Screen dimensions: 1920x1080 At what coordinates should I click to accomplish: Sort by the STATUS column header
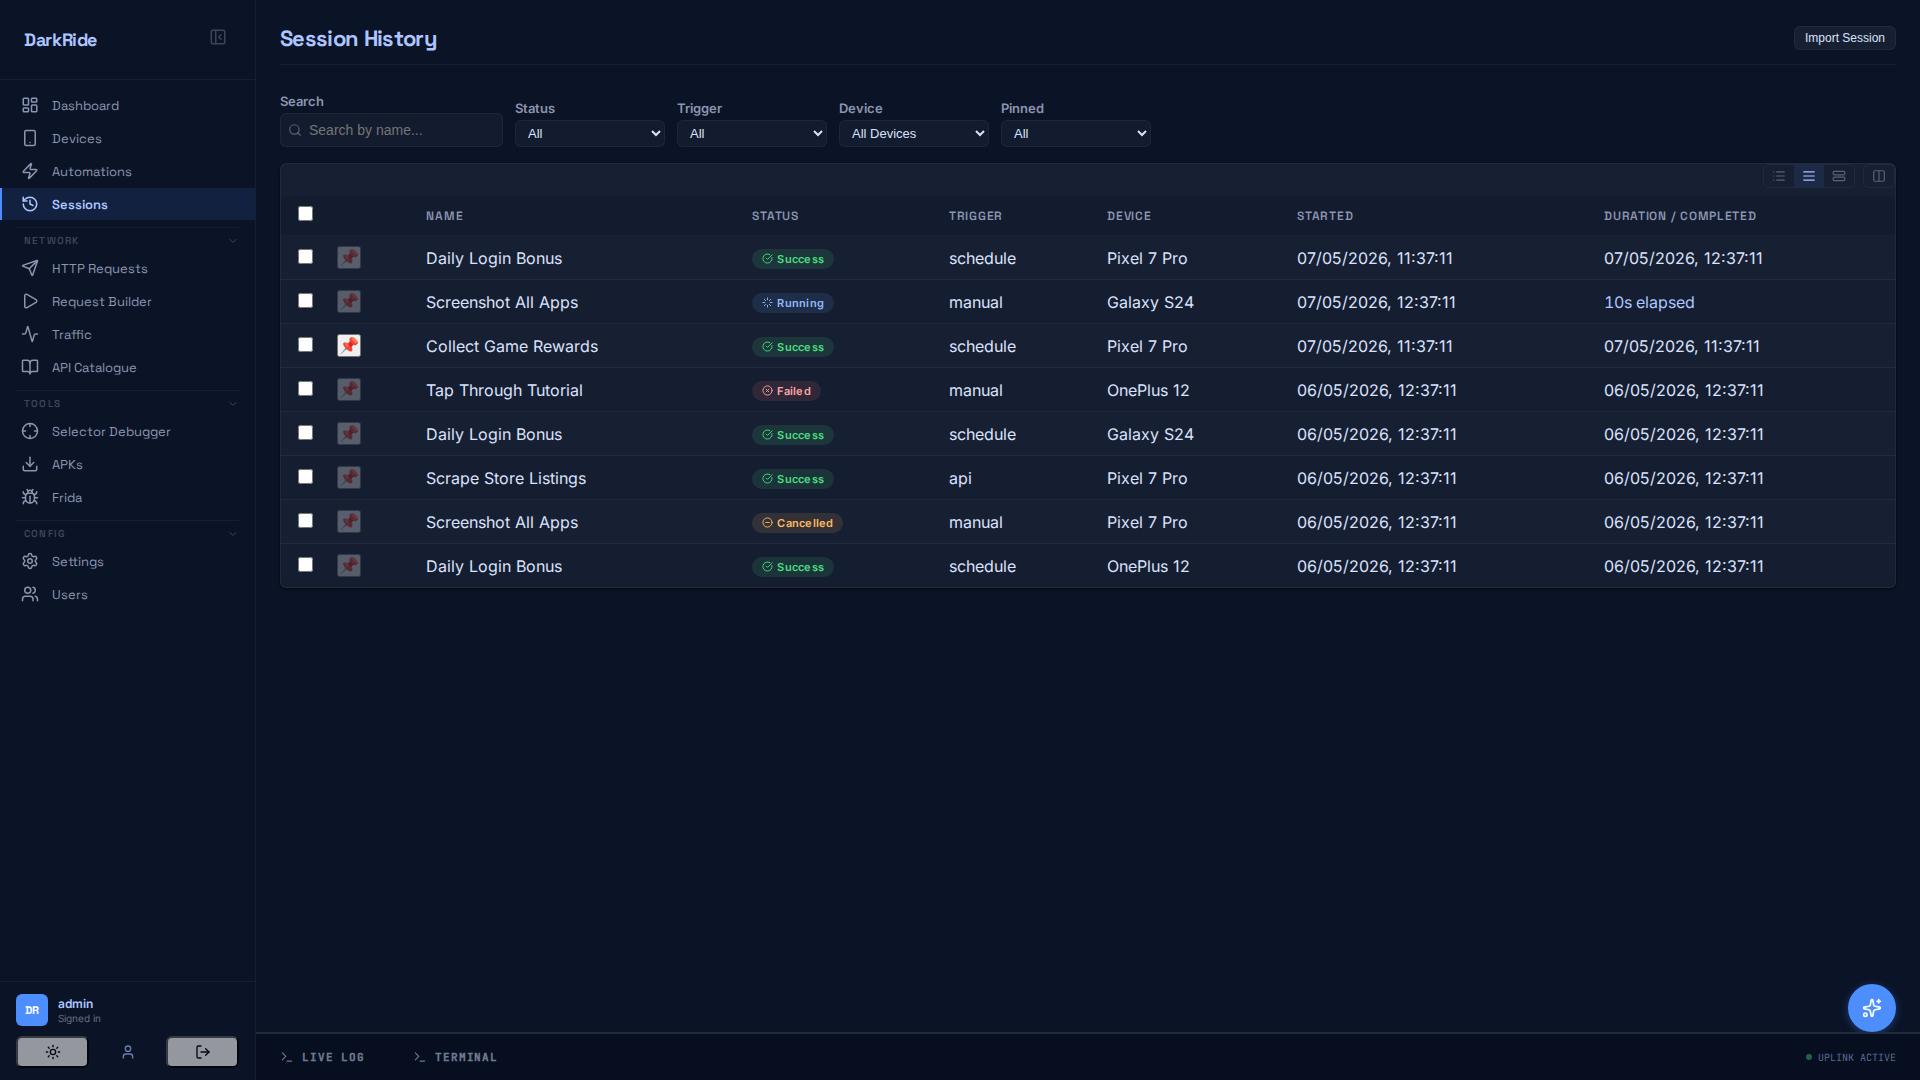tap(775, 216)
